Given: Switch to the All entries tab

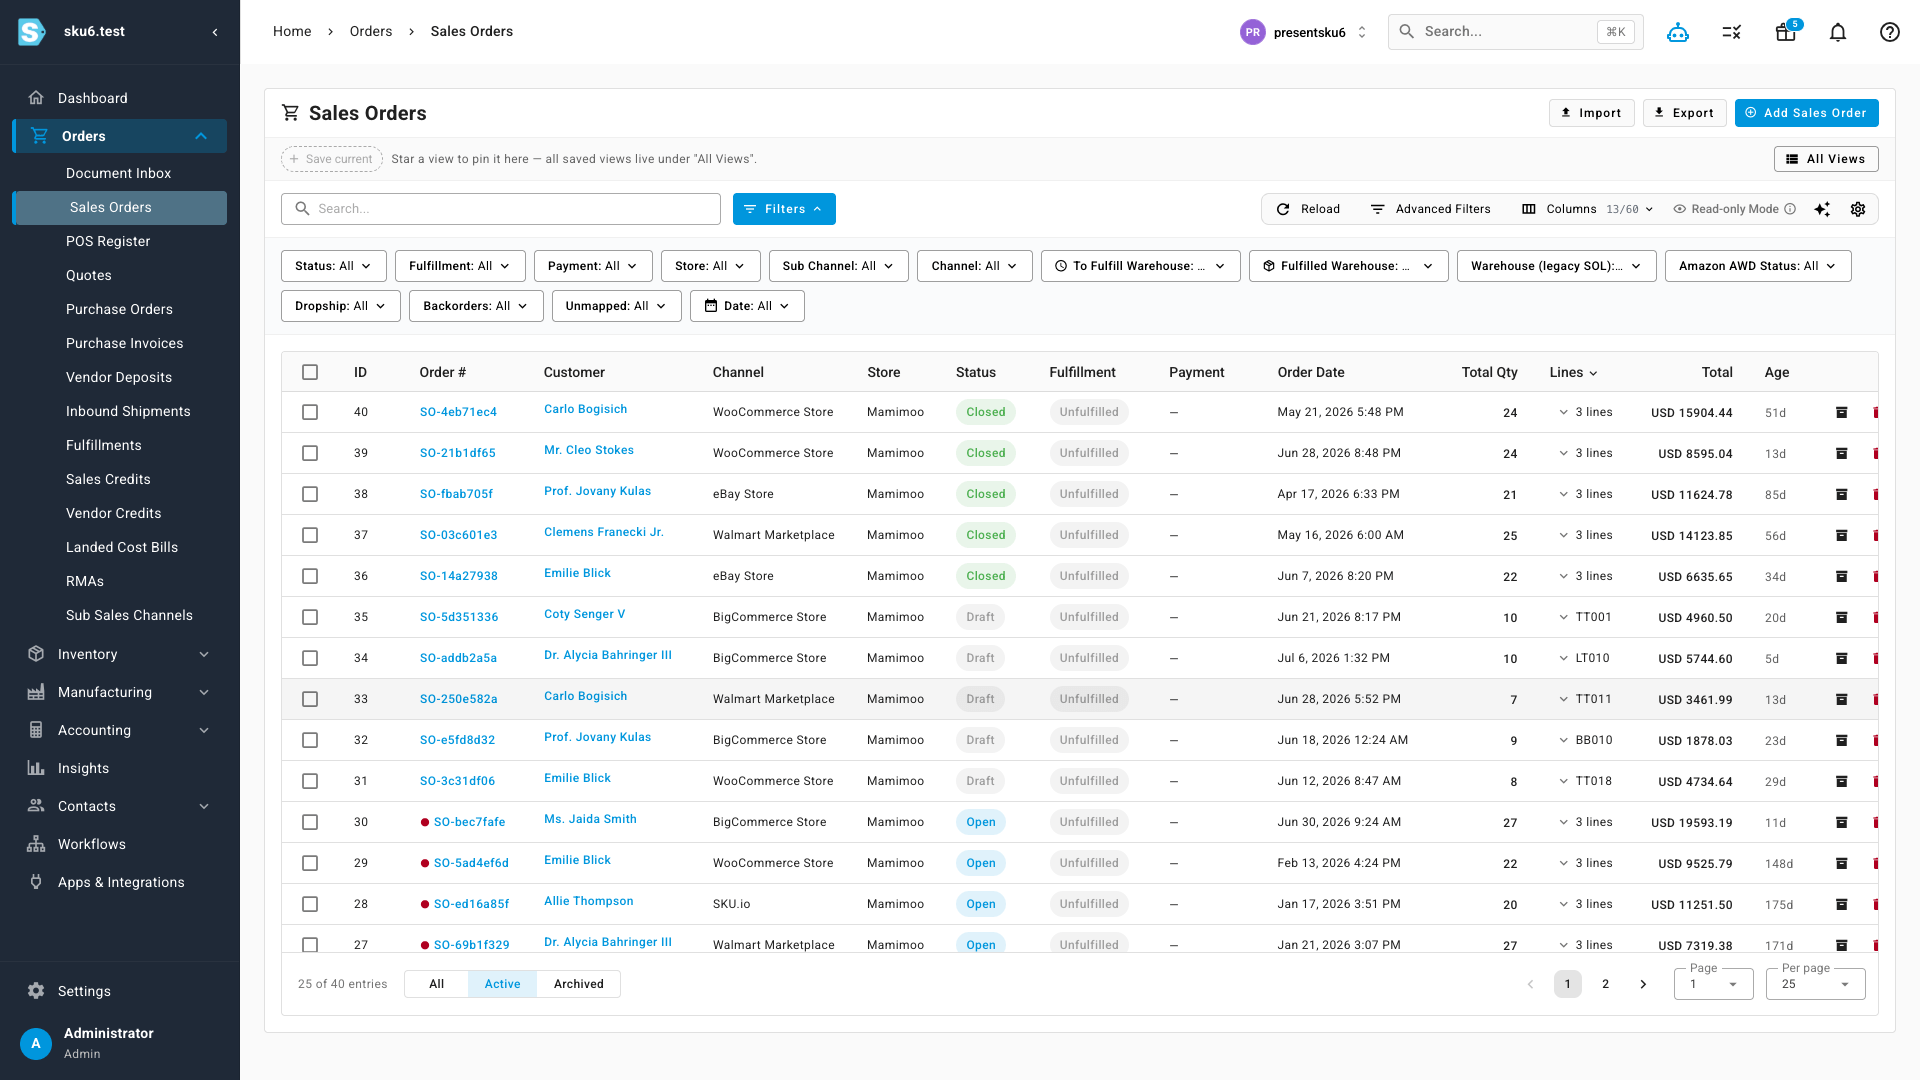Looking at the screenshot, I should coord(437,984).
